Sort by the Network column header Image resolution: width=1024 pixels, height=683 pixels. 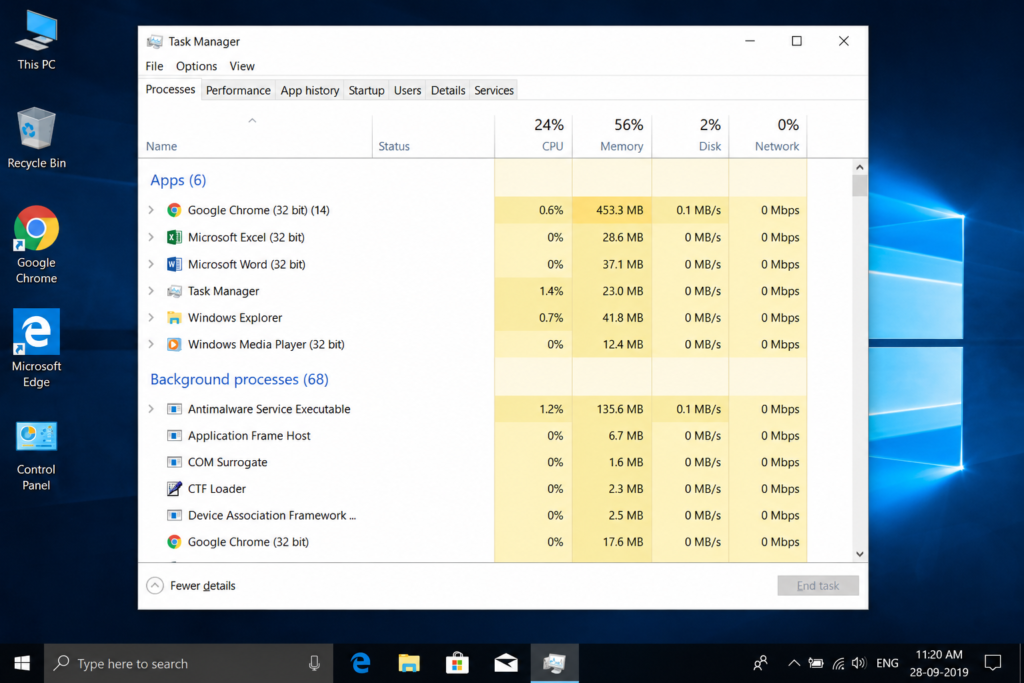click(x=768, y=135)
